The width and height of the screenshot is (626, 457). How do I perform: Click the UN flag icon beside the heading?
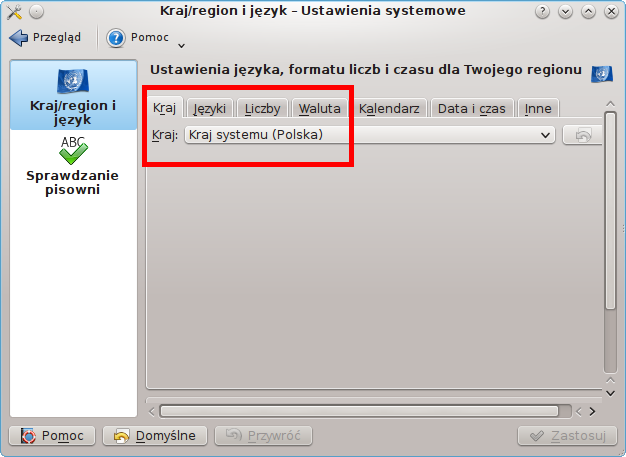[x=602, y=74]
